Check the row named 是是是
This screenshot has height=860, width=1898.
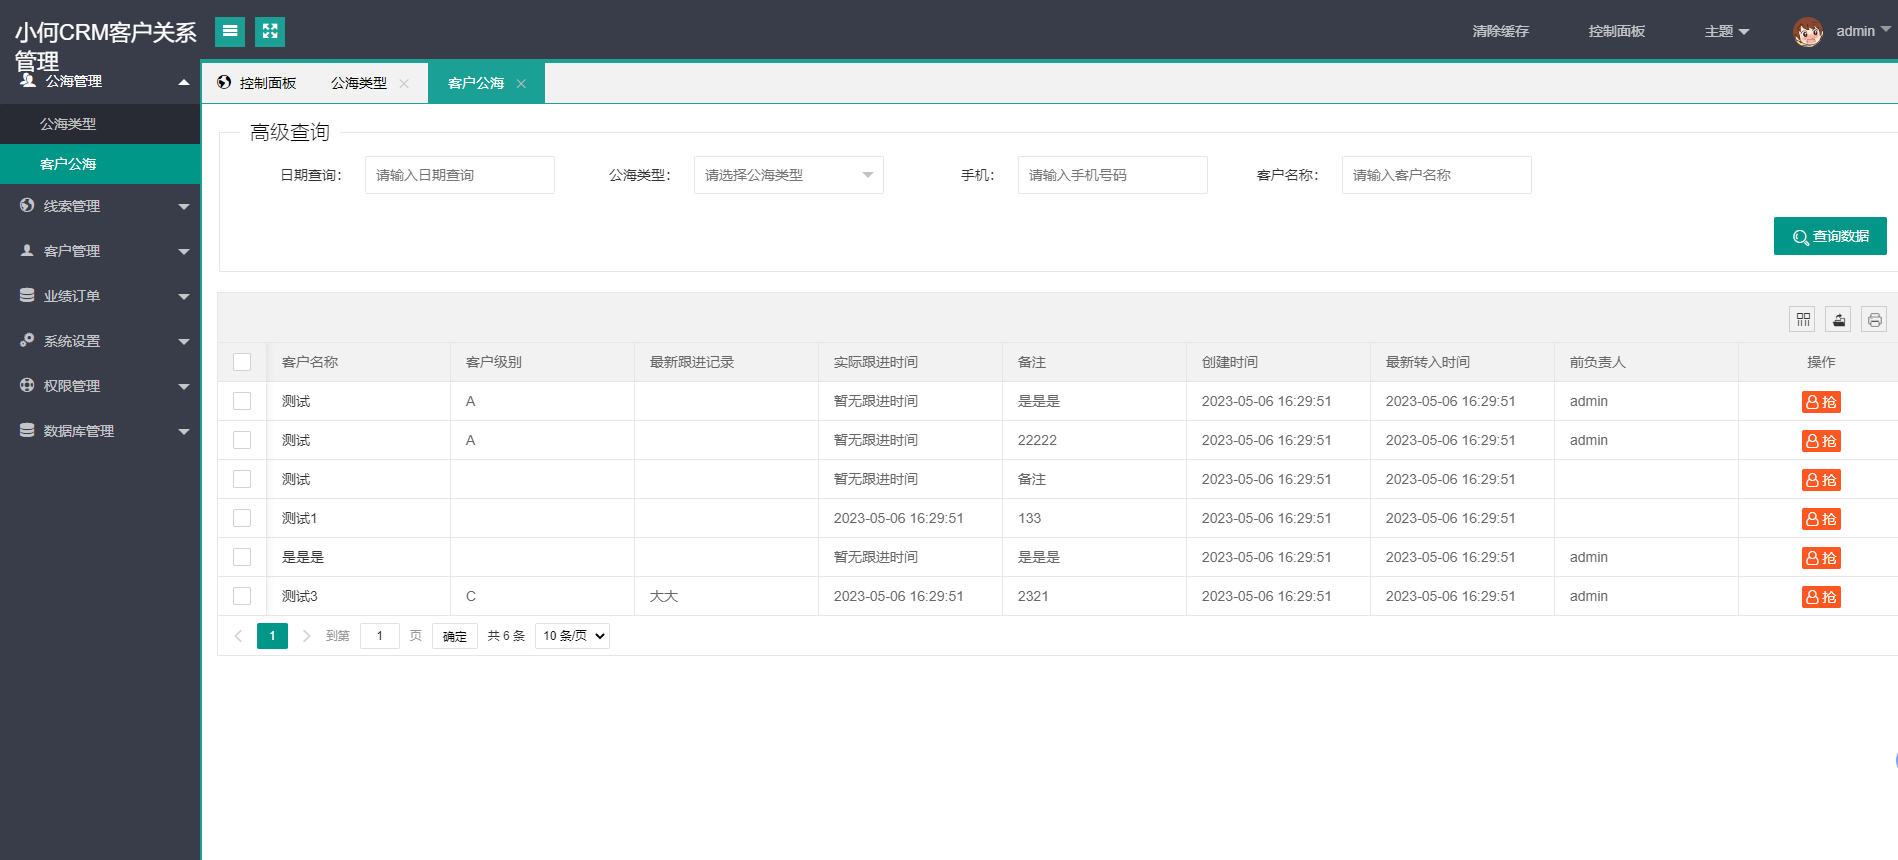pyautogui.click(x=242, y=557)
